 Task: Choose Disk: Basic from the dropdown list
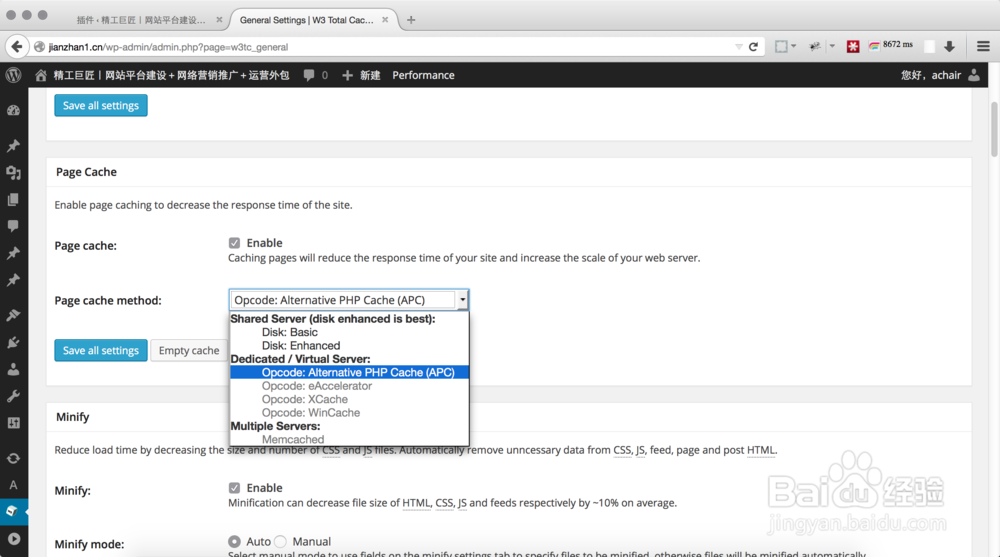[x=289, y=332]
